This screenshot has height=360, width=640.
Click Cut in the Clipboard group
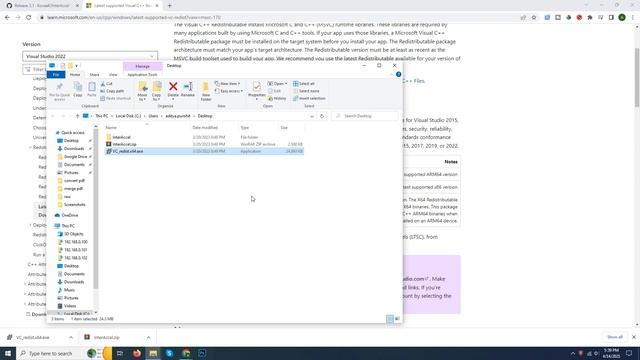click(106, 84)
